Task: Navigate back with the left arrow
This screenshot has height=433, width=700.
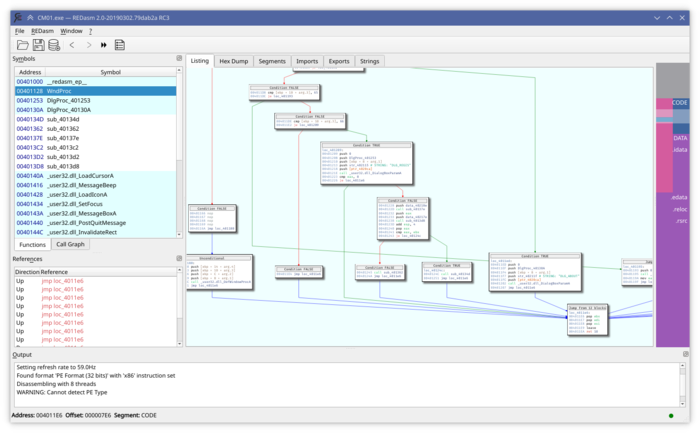Action: pos(72,45)
